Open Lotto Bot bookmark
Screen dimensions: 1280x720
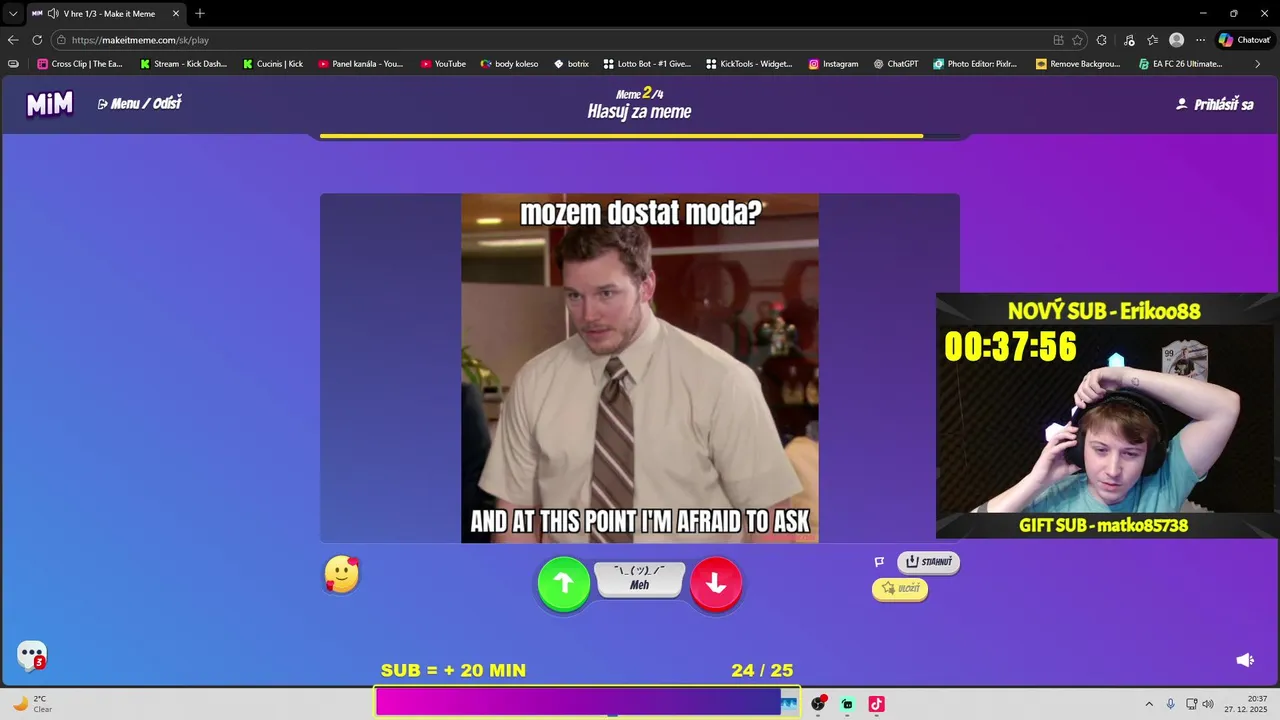(x=647, y=64)
